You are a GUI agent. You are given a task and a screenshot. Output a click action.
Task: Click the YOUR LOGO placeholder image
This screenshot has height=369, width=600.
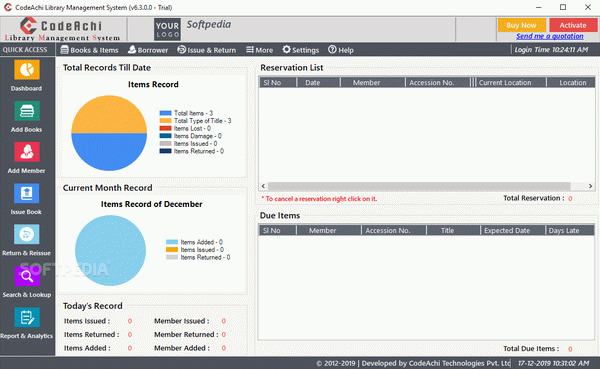pyautogui.click(x=167, y=29)
